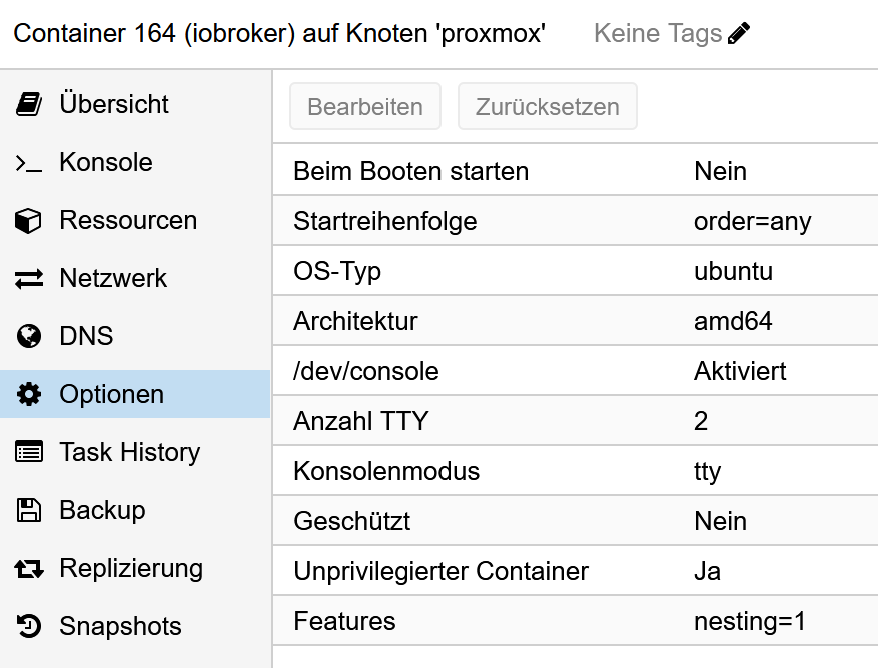The image size is (878, 668).
Task: Click the Backup floppy disk icon
Action: click(x=29, y=511)
